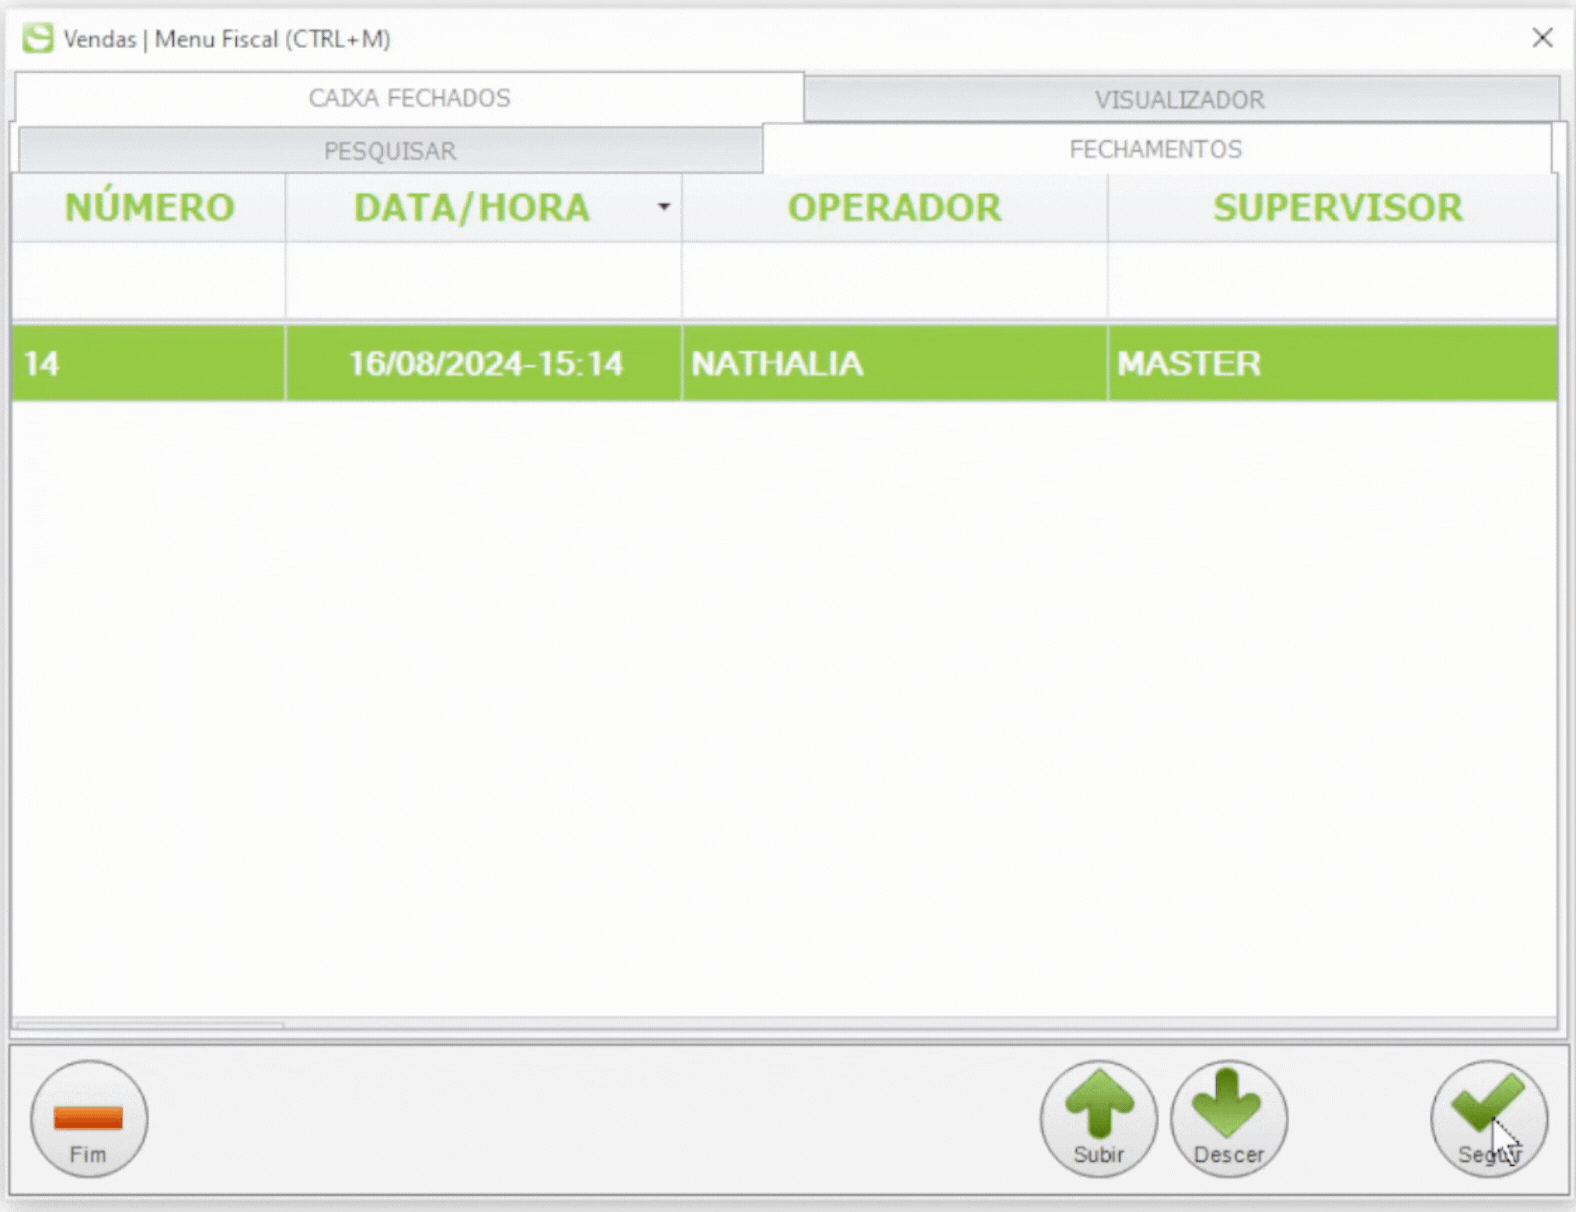
Task: Click the DATA/HORA column header text
Action: tap(472, 207)
